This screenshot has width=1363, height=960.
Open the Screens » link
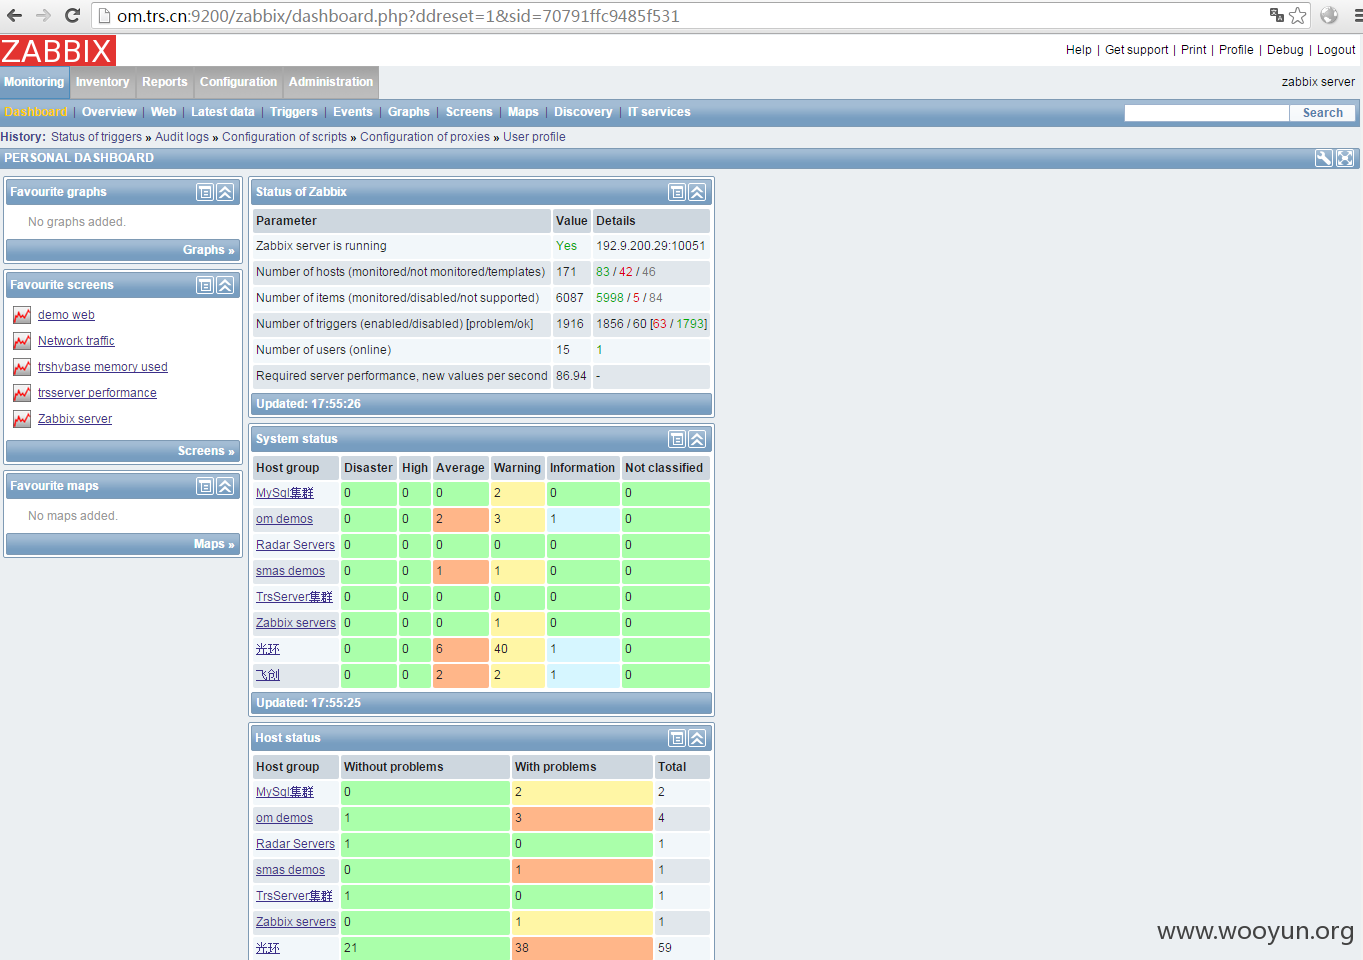206,451
